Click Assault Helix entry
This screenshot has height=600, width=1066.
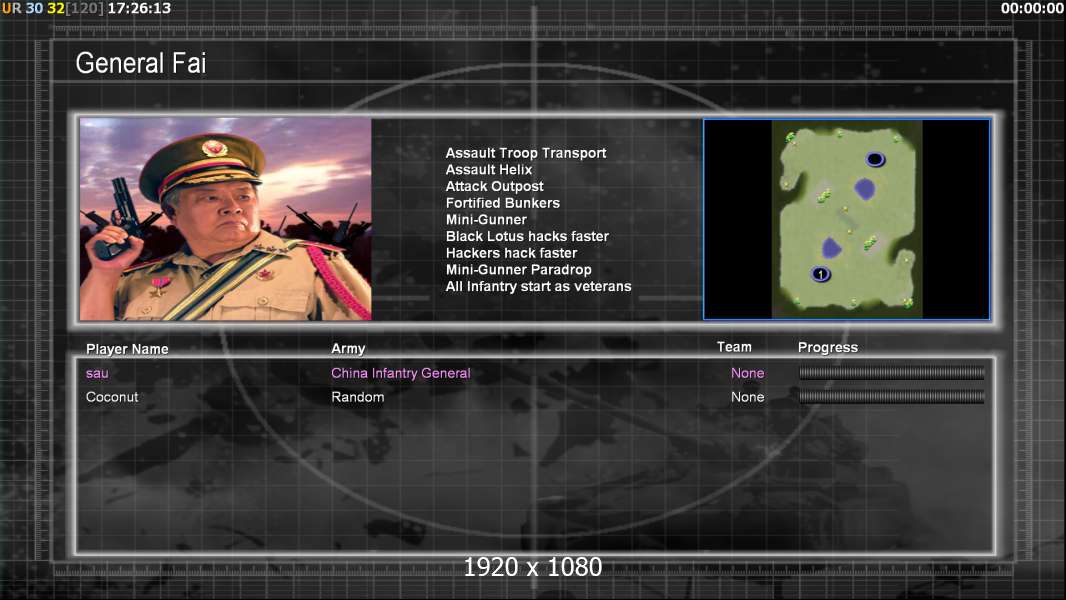(x=489, y=170)
